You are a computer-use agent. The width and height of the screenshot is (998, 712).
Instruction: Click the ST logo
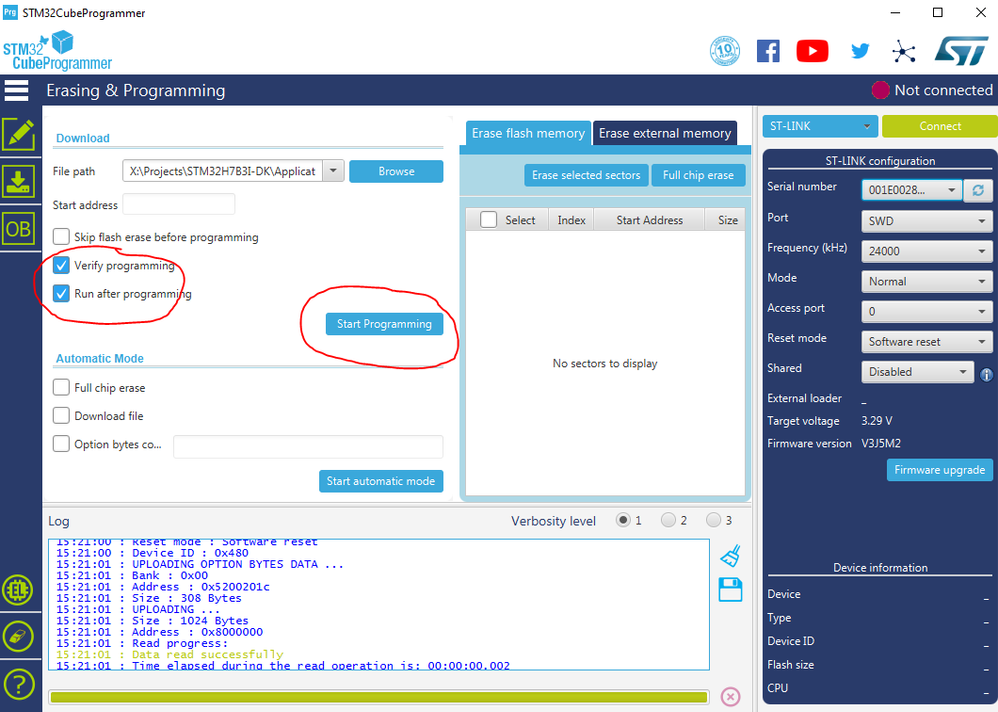click(x=961, y=50)
